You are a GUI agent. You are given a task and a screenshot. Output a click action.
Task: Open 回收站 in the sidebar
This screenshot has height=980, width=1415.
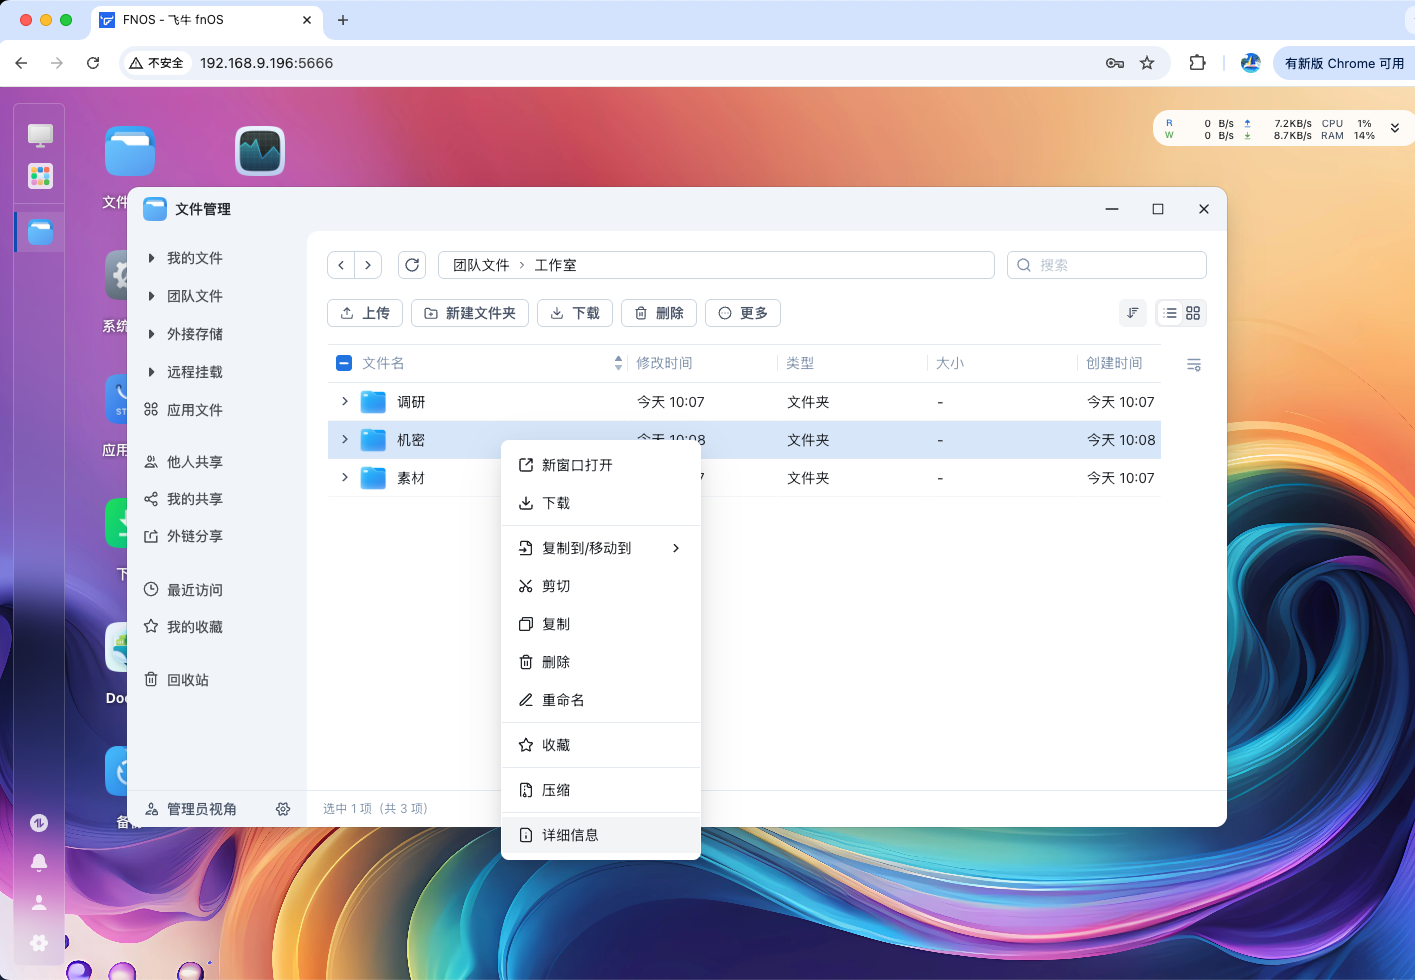[187, 680]
